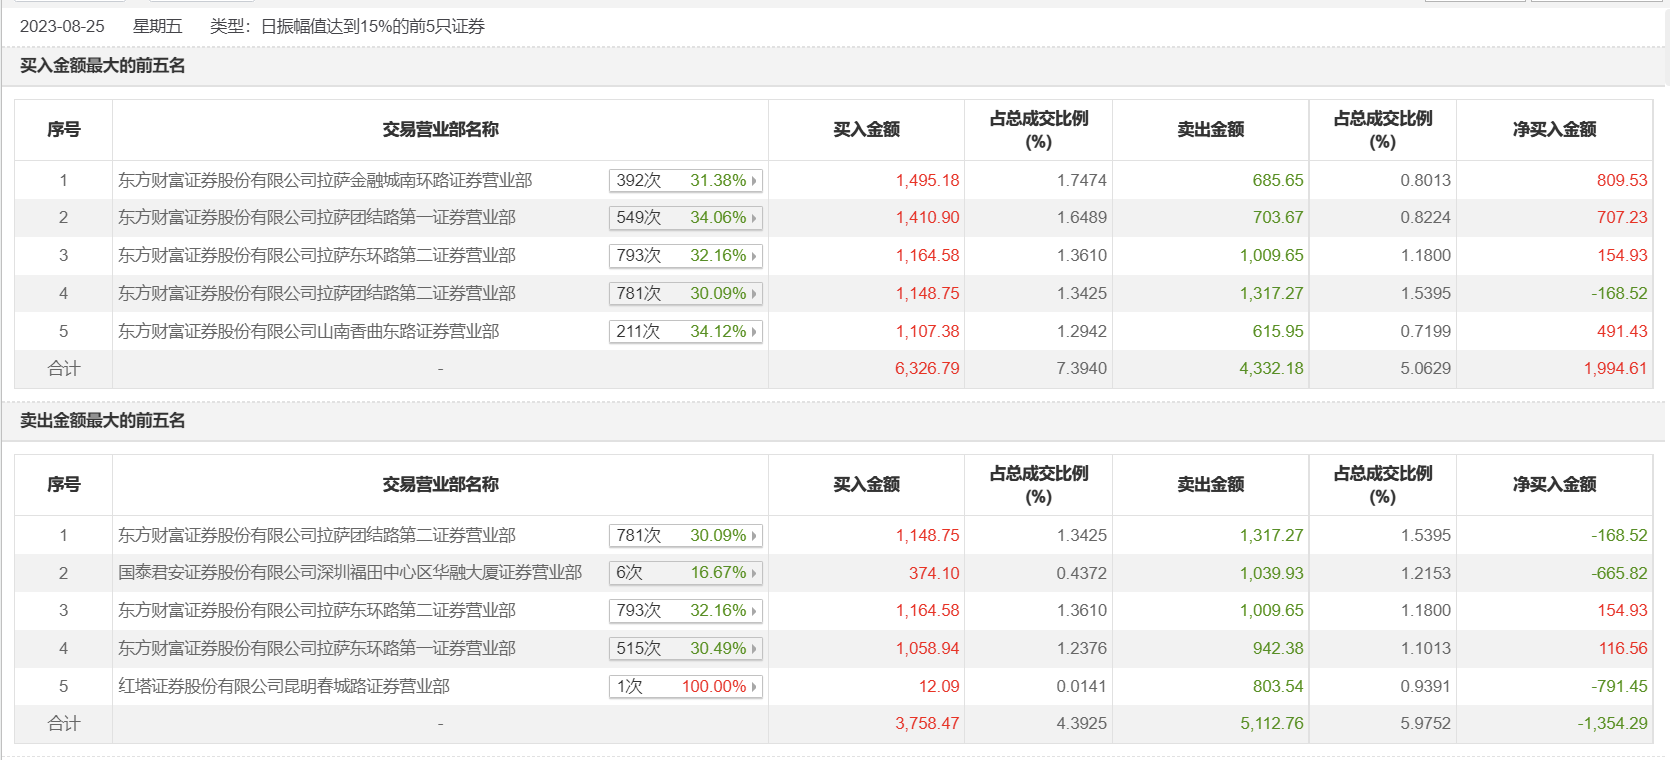
Task: Click the arrow icon beside 392次 31.38%
Action: click(754, 181)
